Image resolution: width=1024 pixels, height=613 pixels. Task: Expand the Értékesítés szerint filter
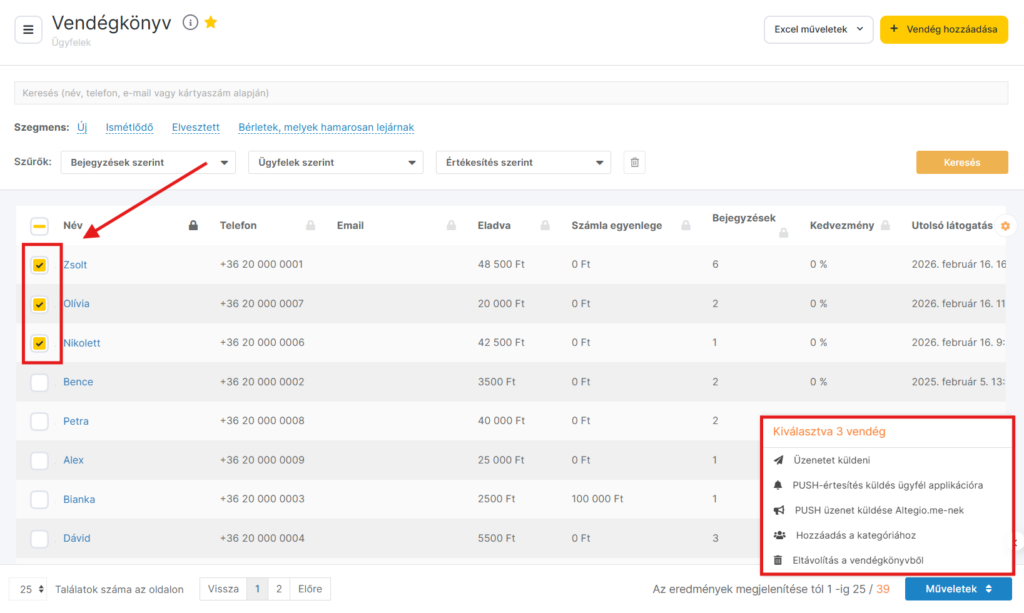point(523,163)
